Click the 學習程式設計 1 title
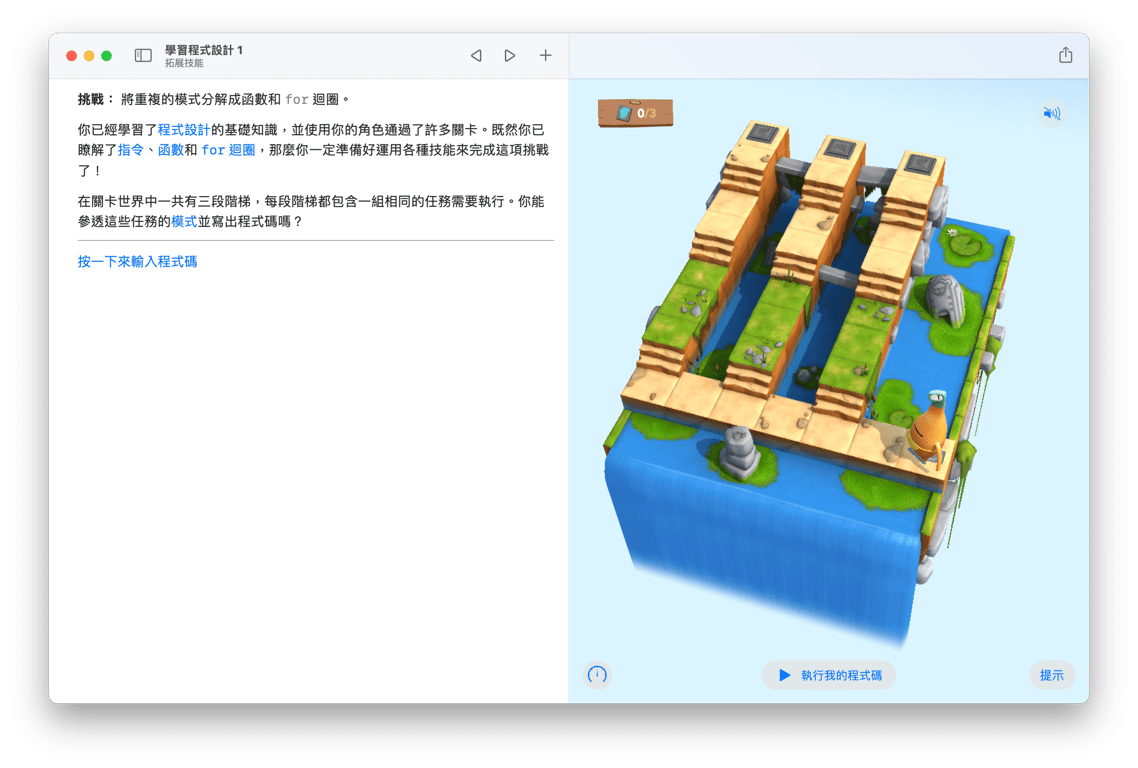 (203, 50)
